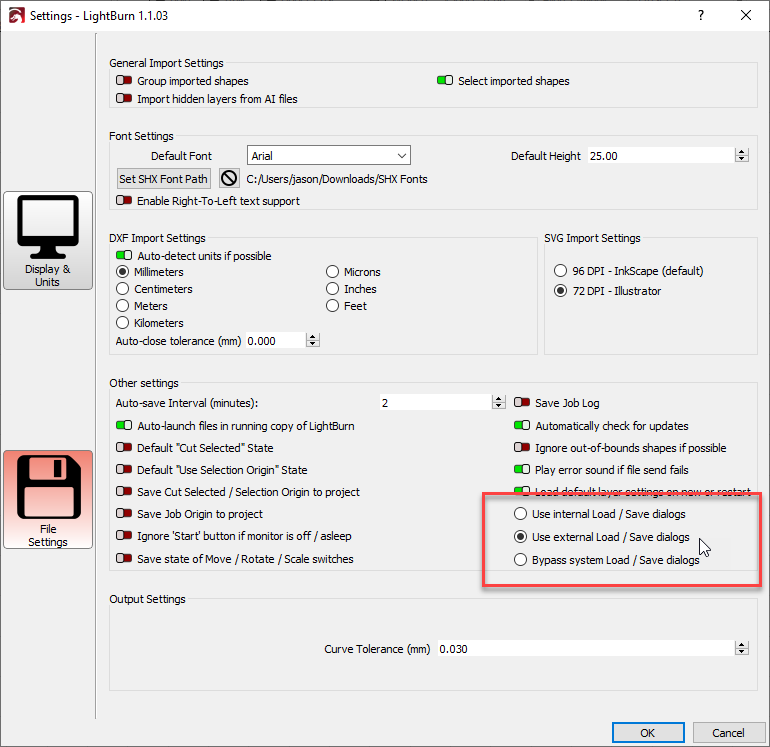The height and width of the screenshot is (747, 770).
Task: Click the LightBurn logo in title bar
Action: 15,16
